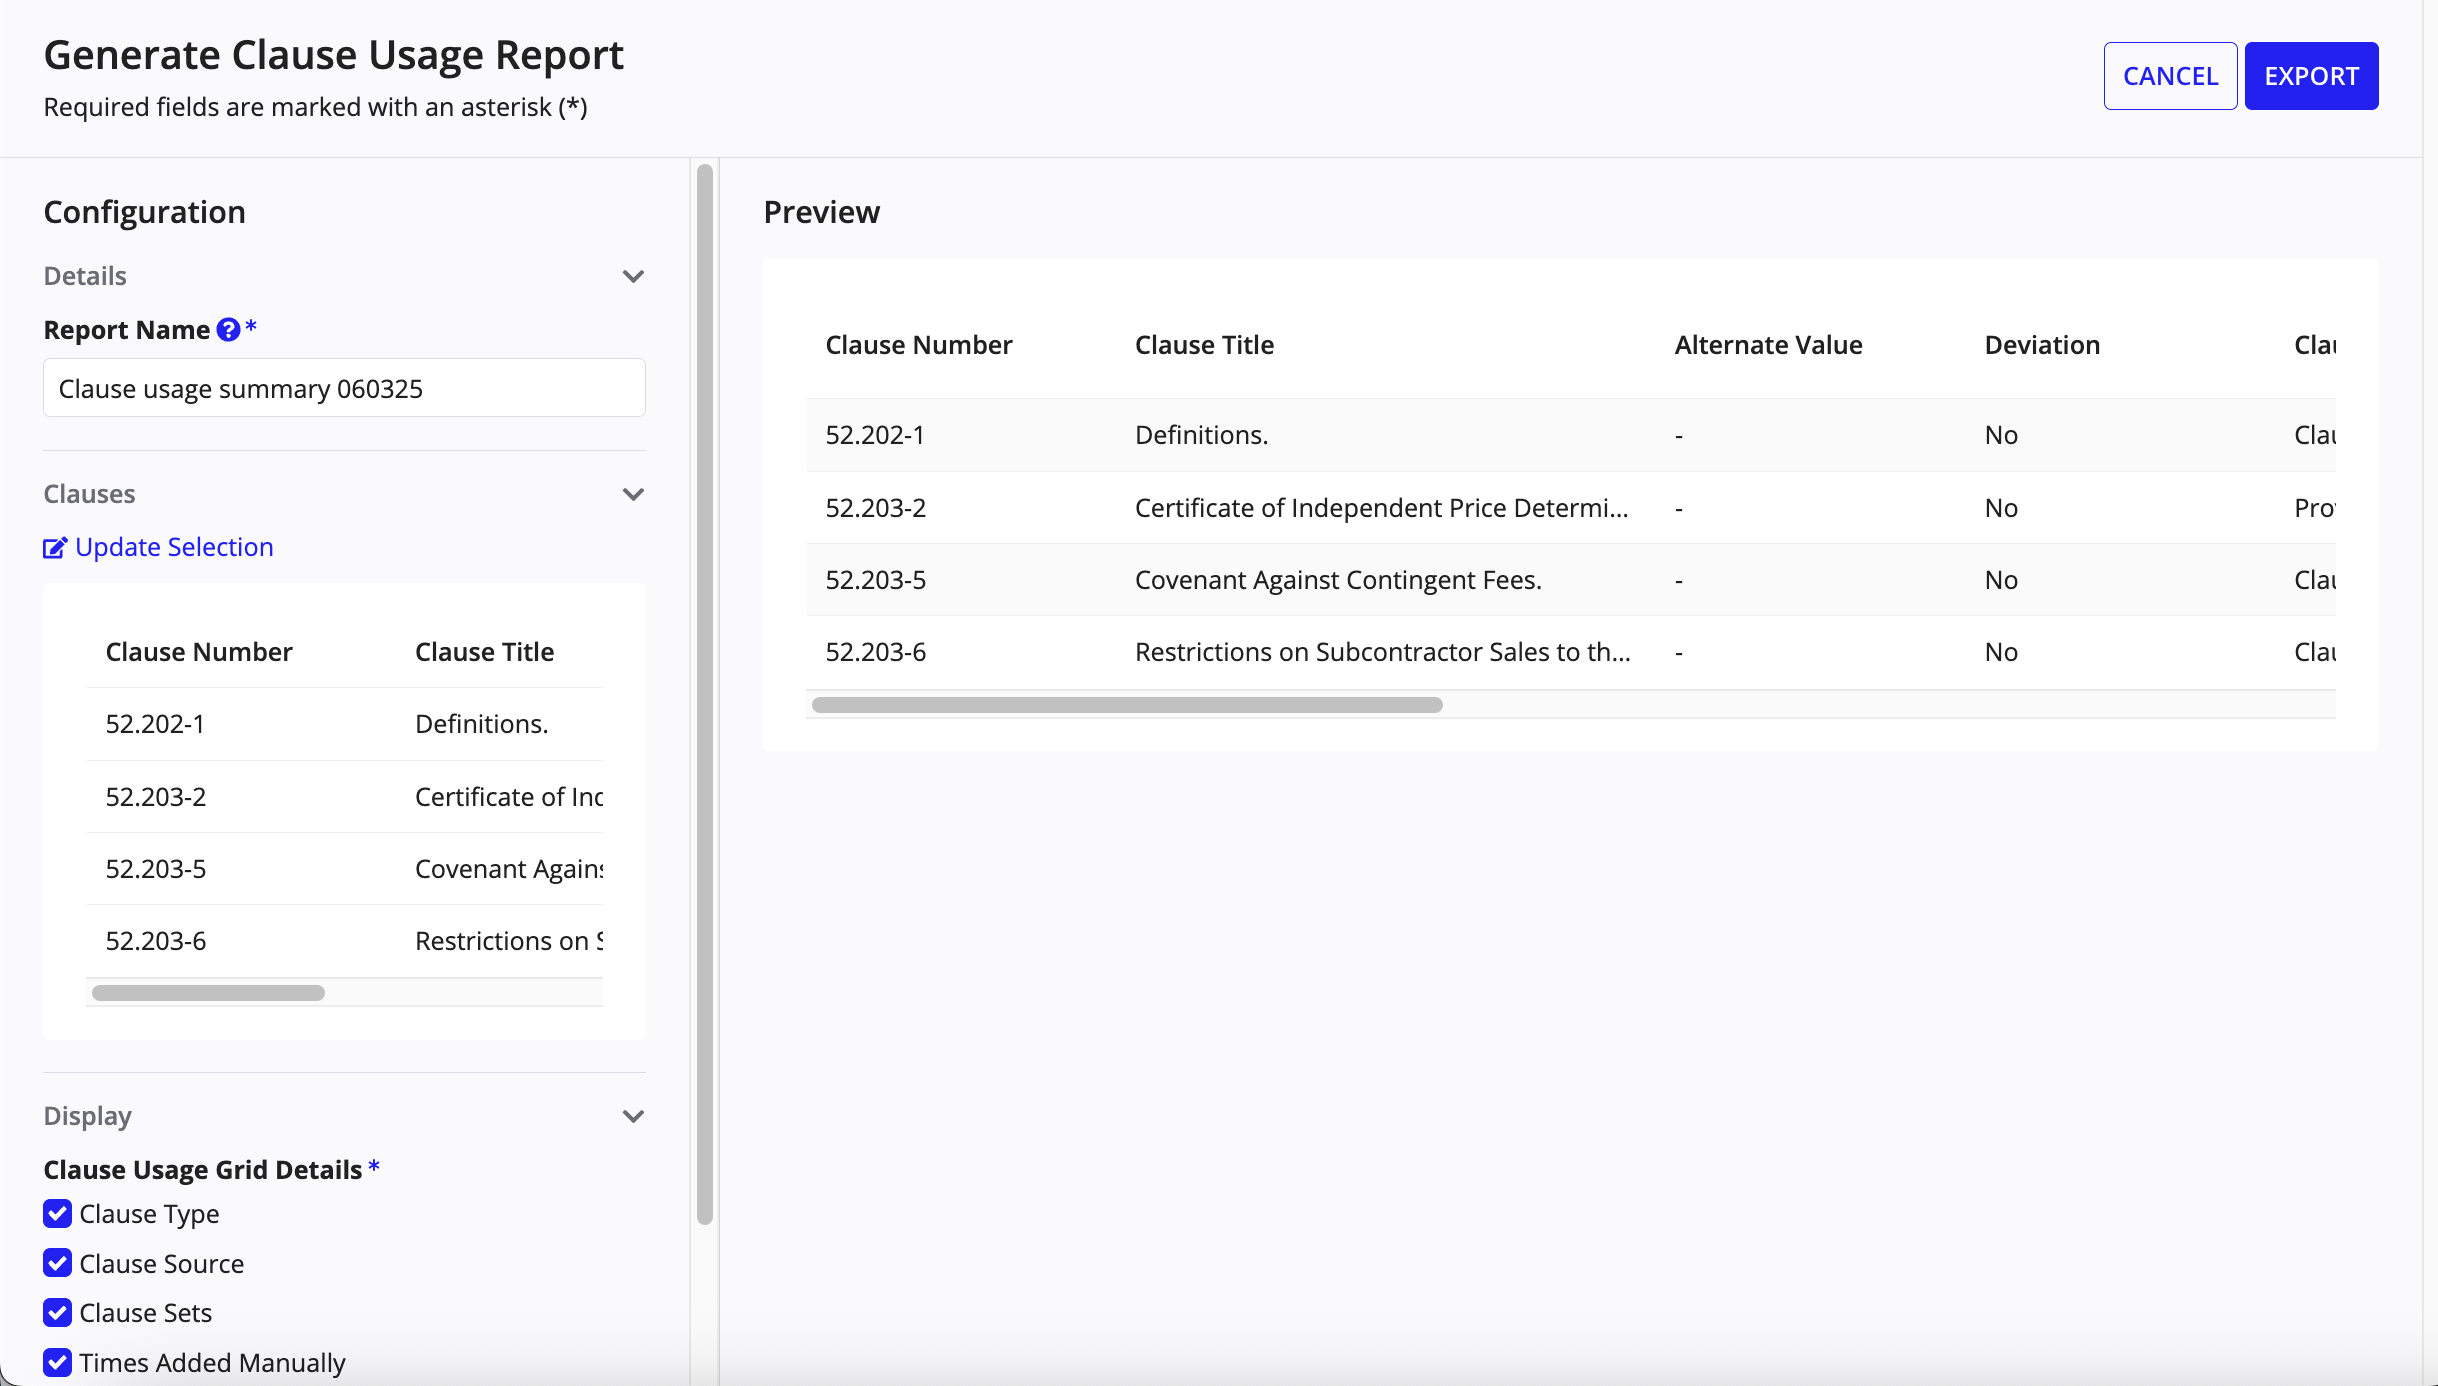Click 'Definitions.' in the Clauses list
The height and width of the screenshot is (1386, 2438).
[481, 724]
